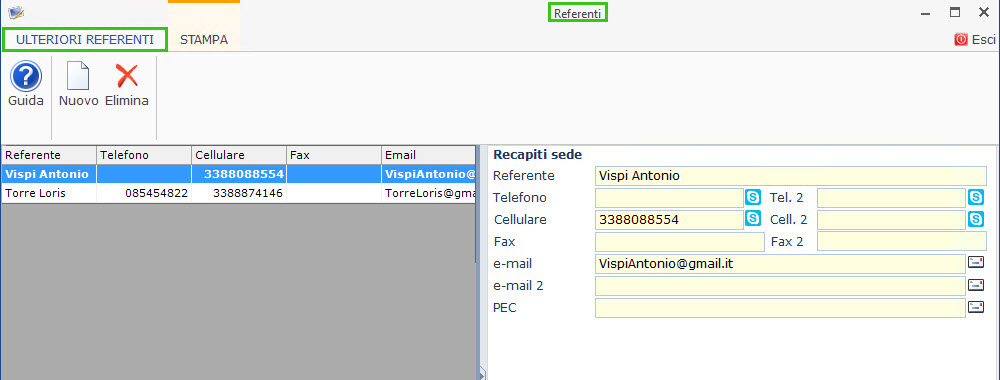Focus the Telefono input field
The height and width of the screenshot is (380, 1000).
tap(669, 198)
